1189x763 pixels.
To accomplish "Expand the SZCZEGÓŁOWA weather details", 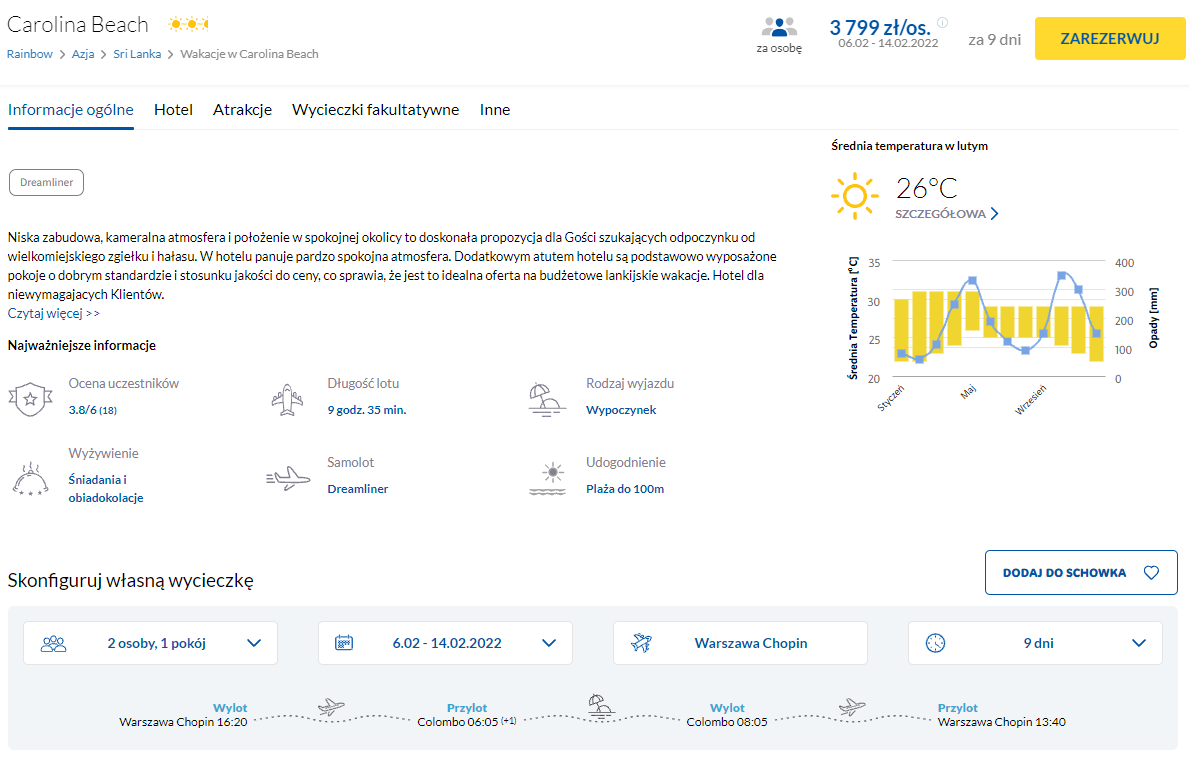I will (946, 214).
